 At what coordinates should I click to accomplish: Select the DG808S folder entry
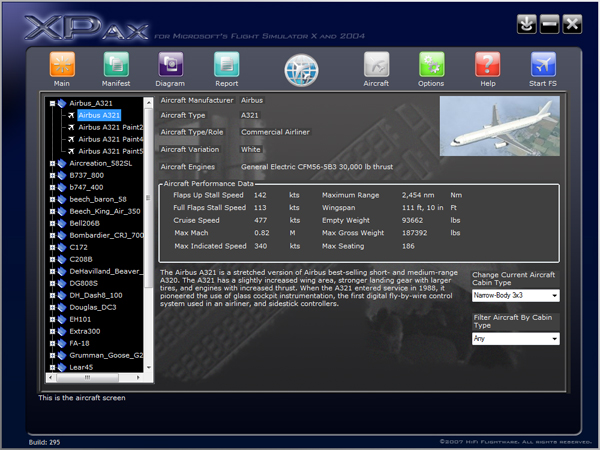pyautogui.click(x=83, y=284)
